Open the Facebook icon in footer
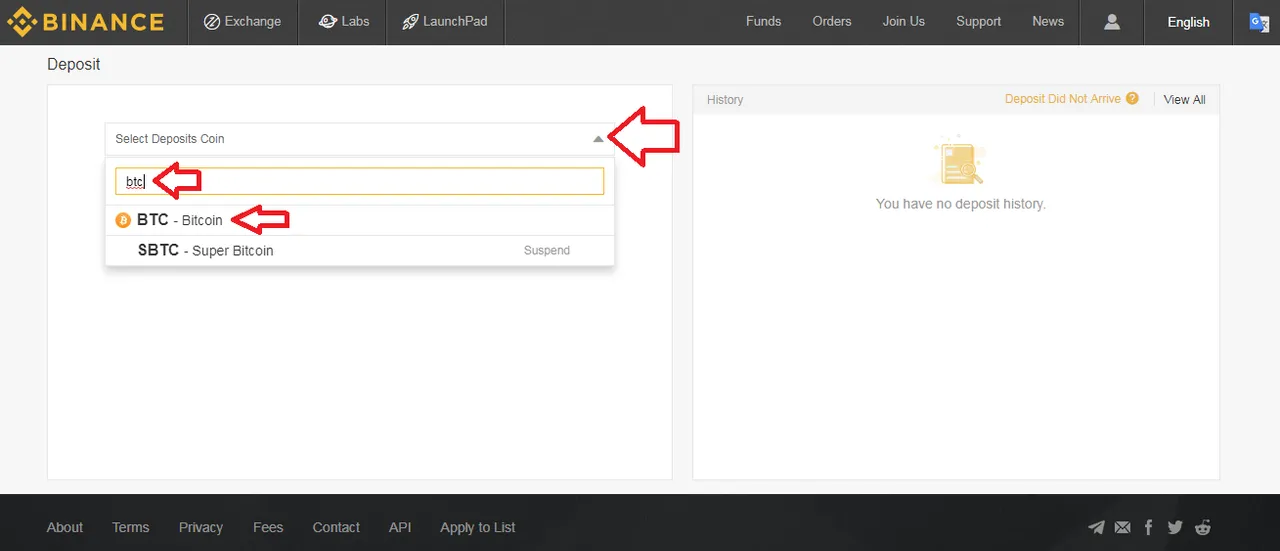 point(1148,527)
